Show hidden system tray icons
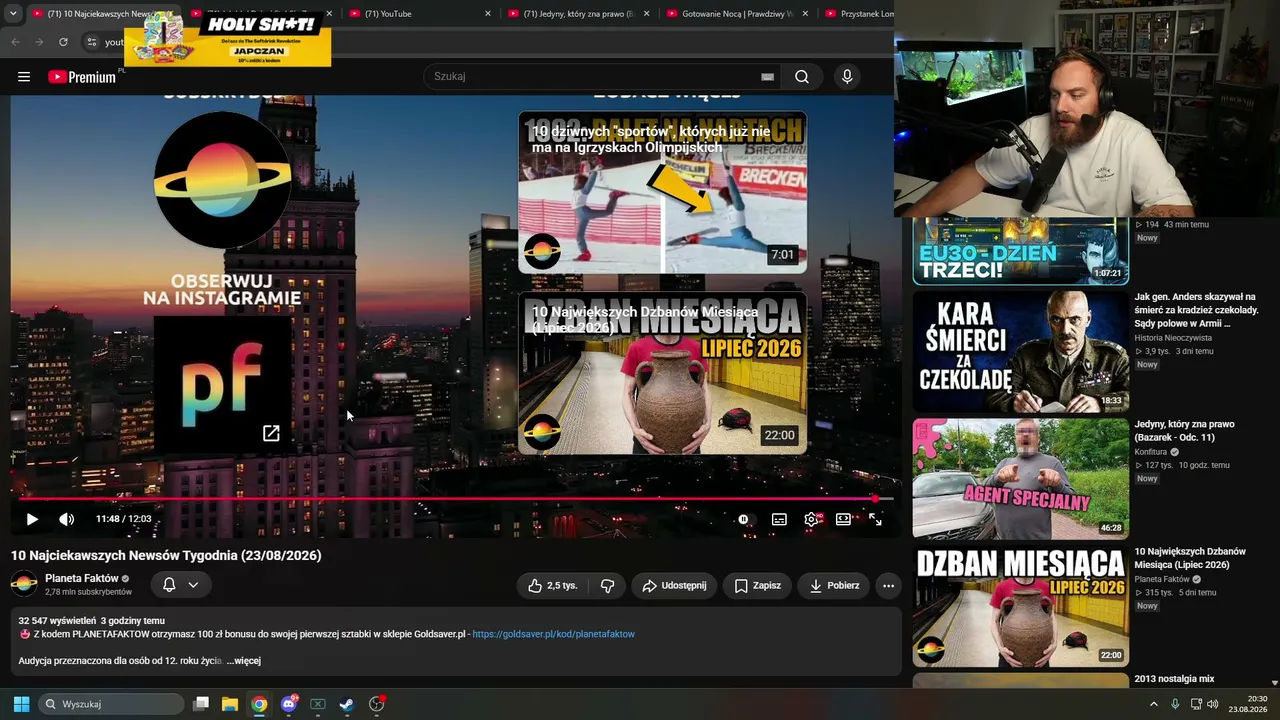1280x720 pixels. [x=1153, y=704]
